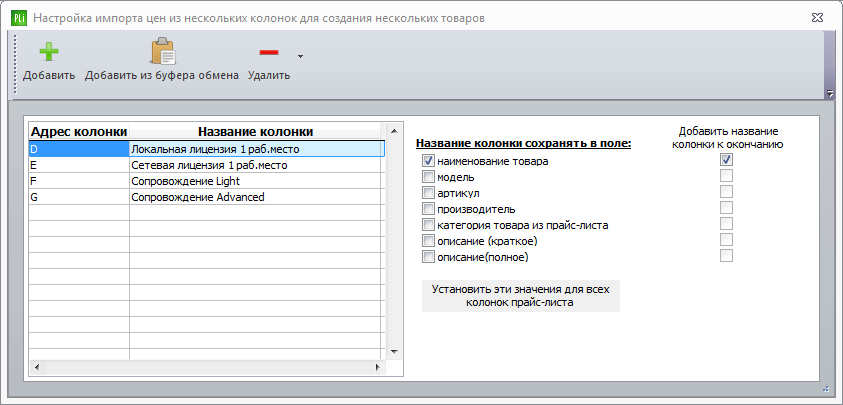Click the clipboard Добавить из буфера обмена icon

[162, 52]
